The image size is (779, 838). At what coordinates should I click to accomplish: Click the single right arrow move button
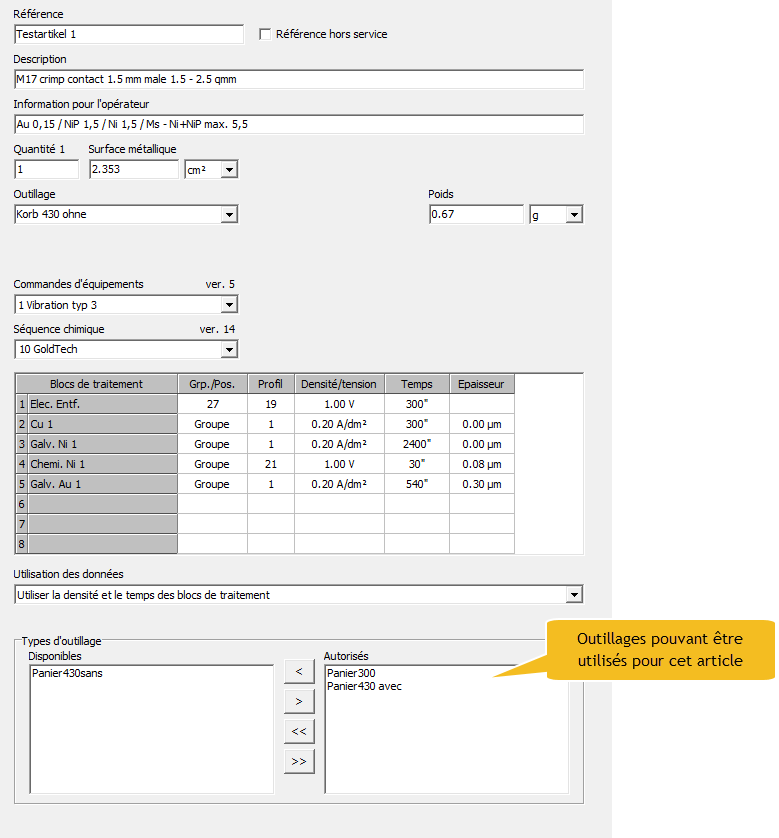[299, 701]
